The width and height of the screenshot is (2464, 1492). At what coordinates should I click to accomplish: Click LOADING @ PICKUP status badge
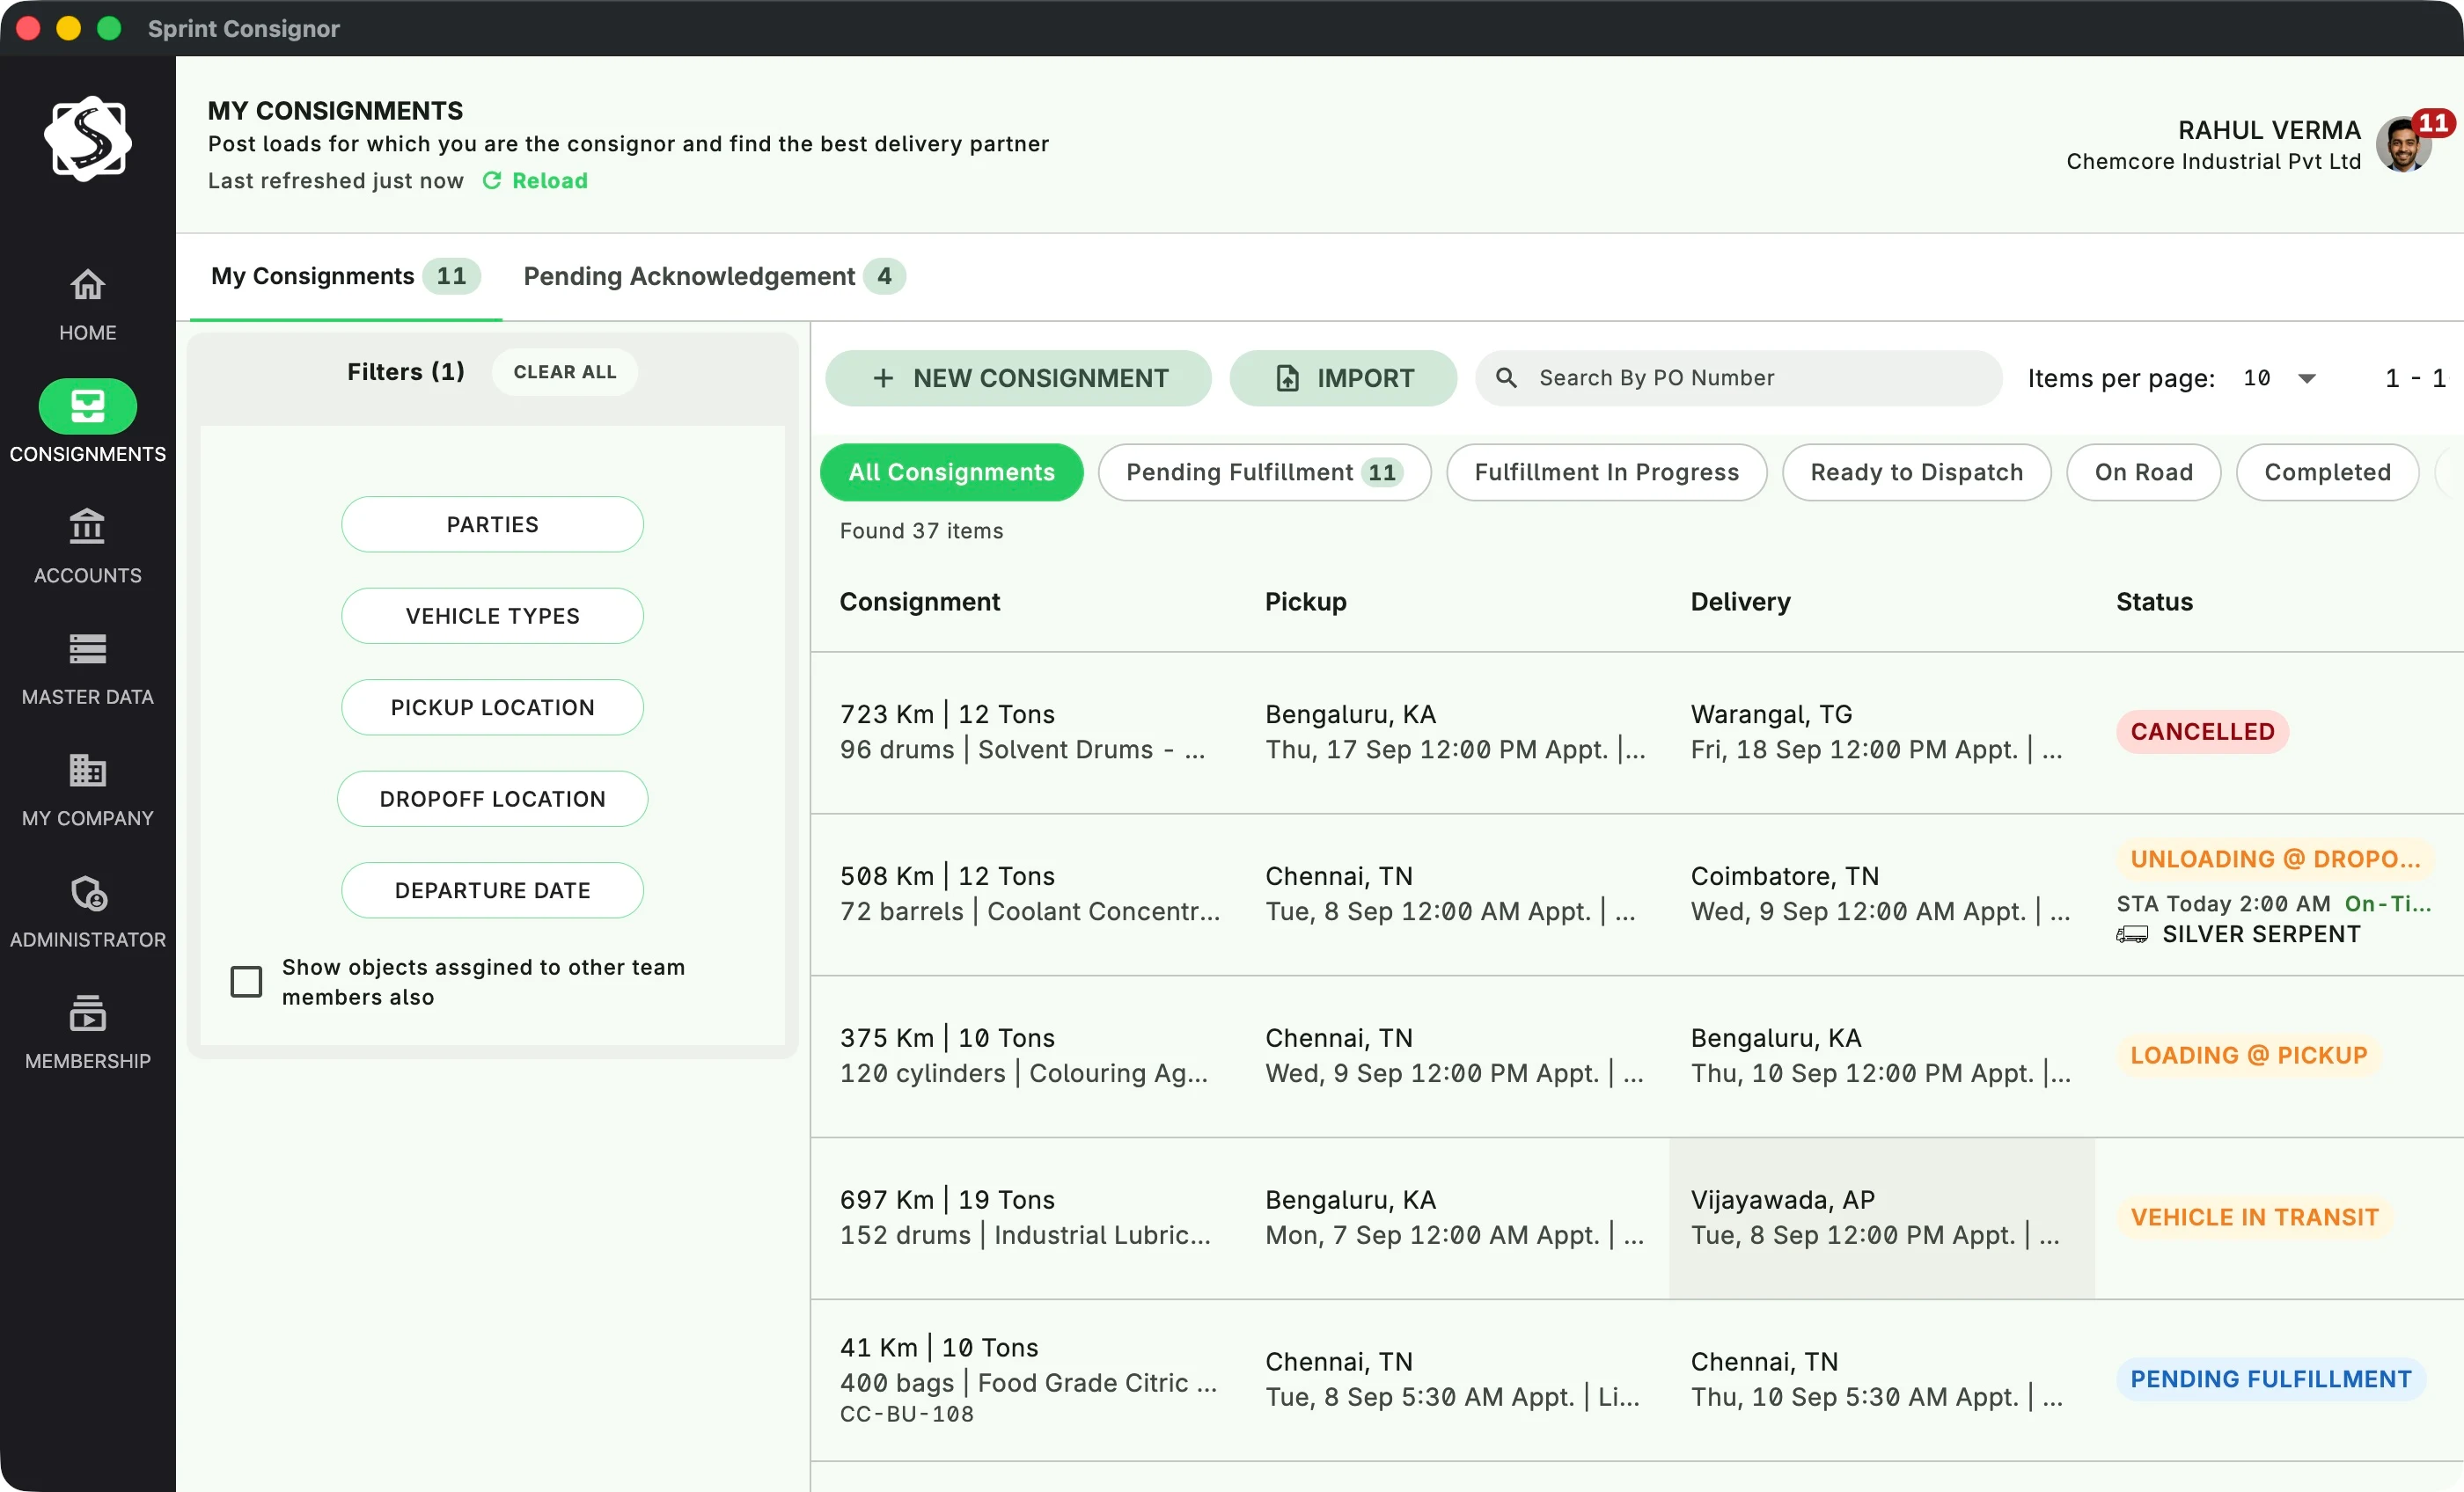pyautogui.click(x=2248, y=1055)
